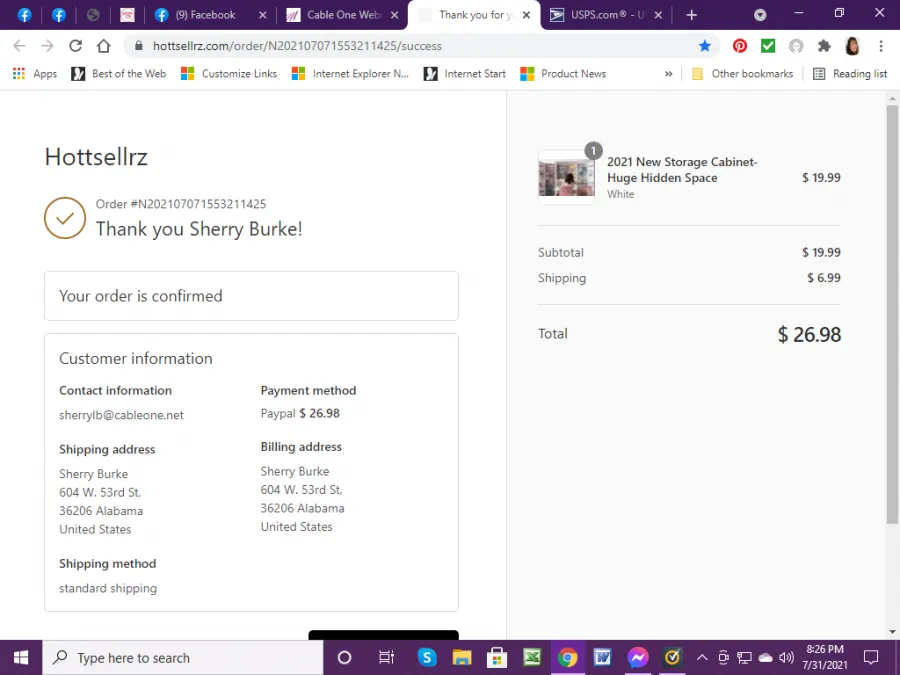Click the OneDrive cloud tray icon
This screenshot has height=675, width=900.
point(765,658)
